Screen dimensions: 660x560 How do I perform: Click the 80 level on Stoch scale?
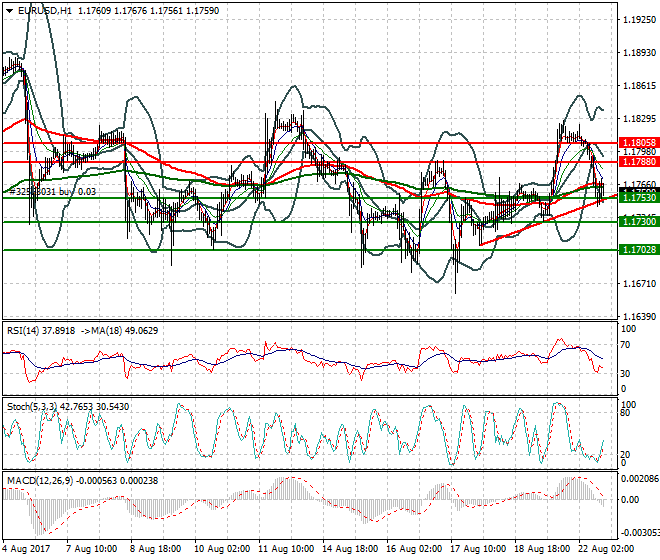(x=625, y=413)
